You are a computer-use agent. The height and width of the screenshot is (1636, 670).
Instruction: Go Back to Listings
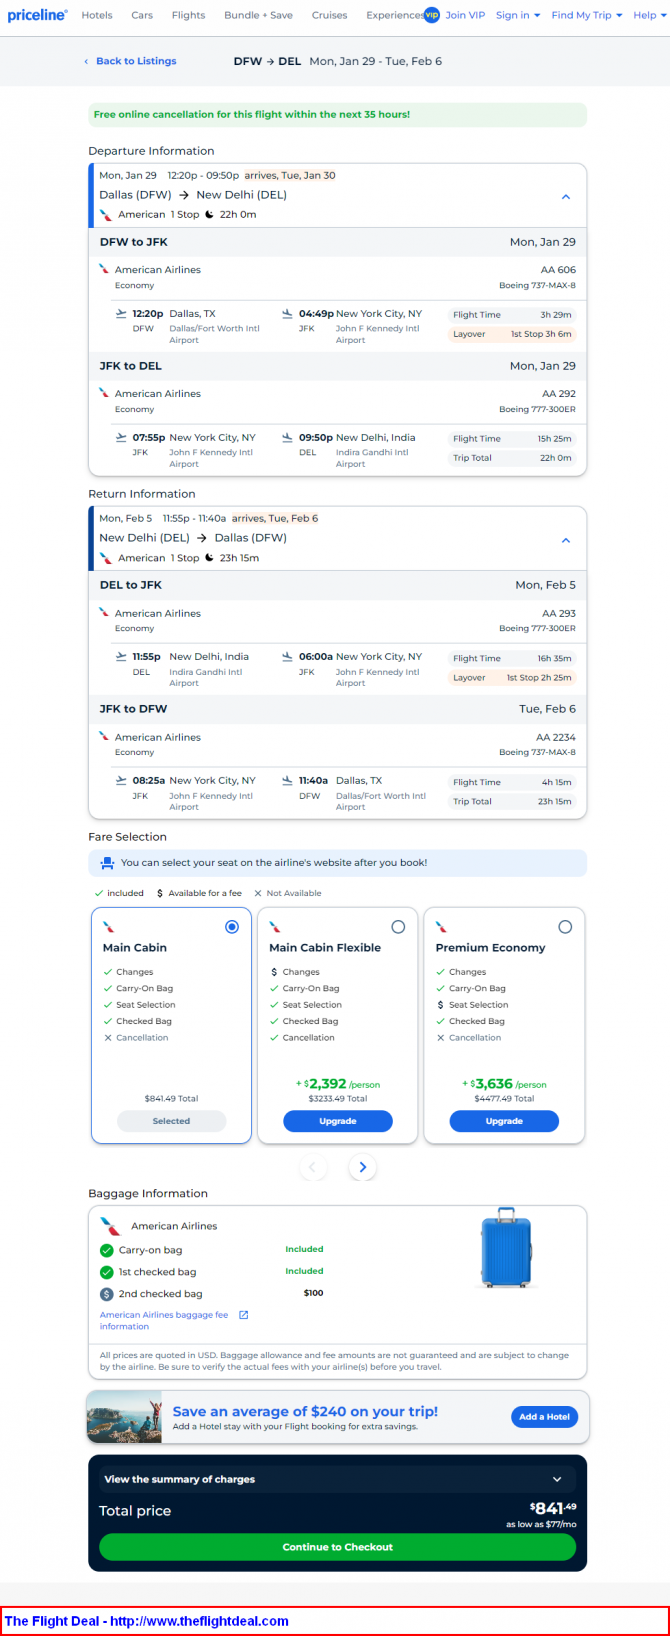pos(130,61)
